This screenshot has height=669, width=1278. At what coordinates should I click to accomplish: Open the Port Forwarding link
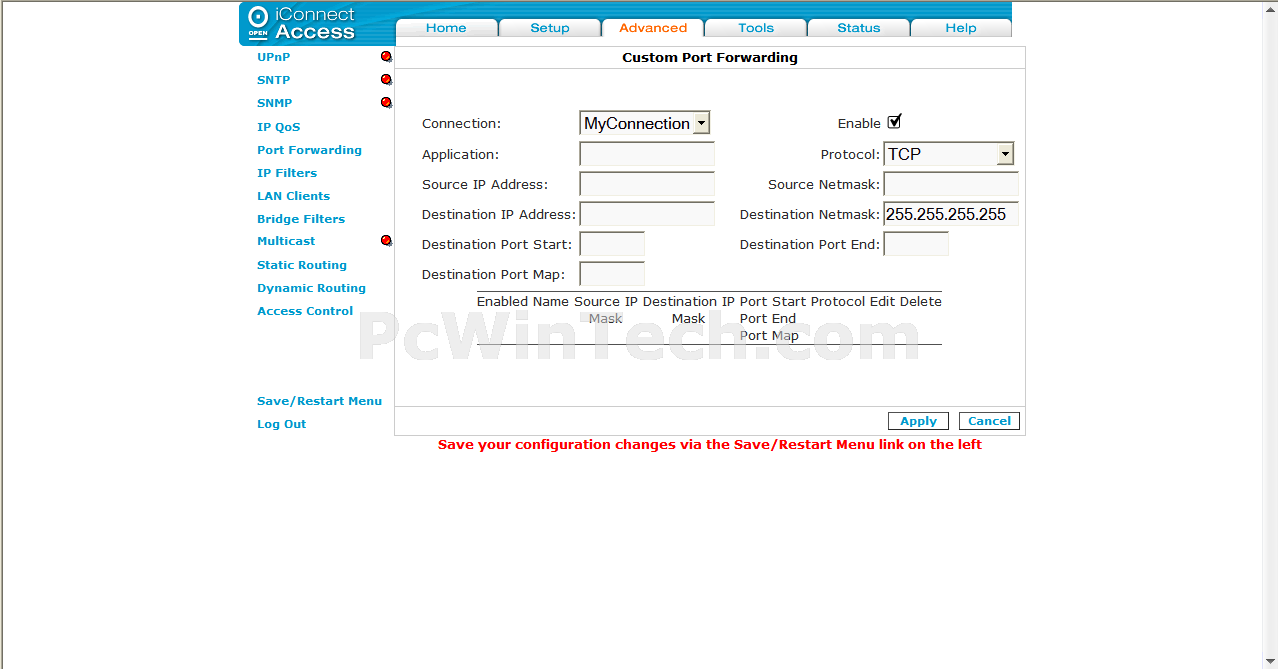click(309, 150)
